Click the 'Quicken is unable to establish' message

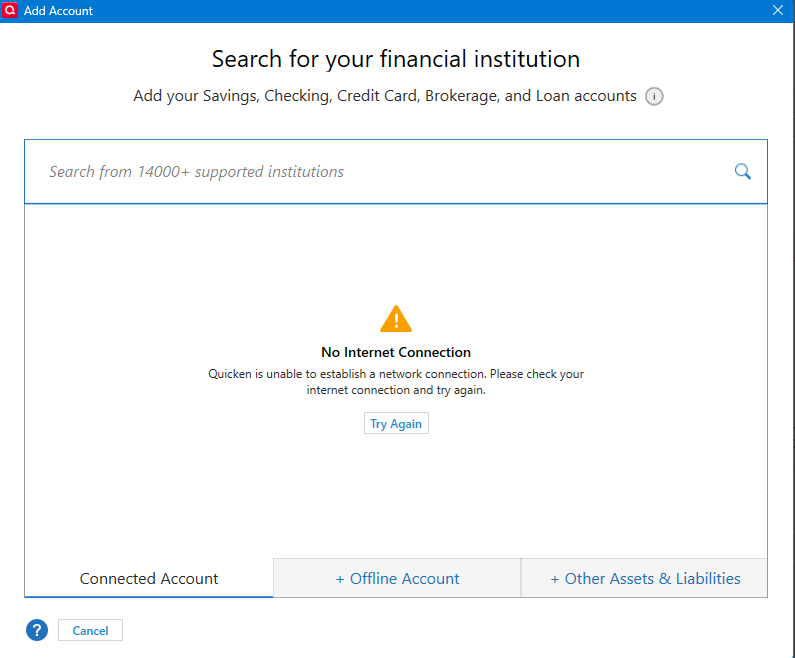[x=396, y=382]
